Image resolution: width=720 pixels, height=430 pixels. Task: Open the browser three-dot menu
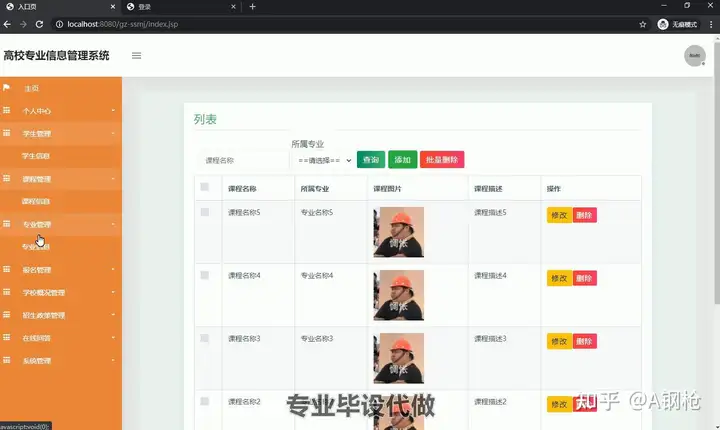(711, 24)
